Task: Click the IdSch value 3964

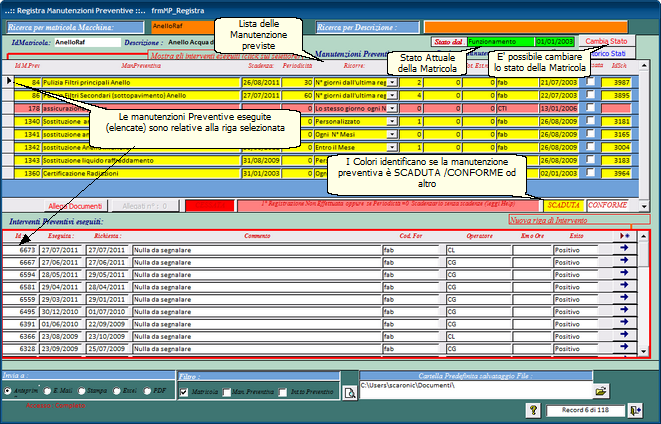Action: (x=616, y=174)
